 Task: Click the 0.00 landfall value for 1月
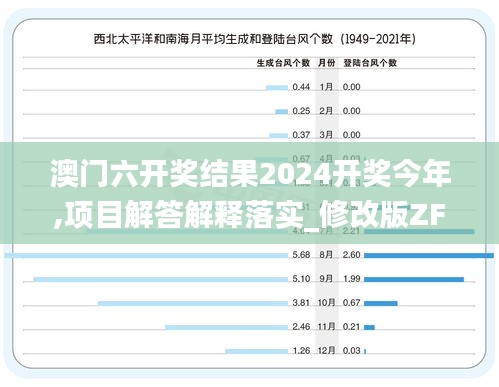click(352, 87)
